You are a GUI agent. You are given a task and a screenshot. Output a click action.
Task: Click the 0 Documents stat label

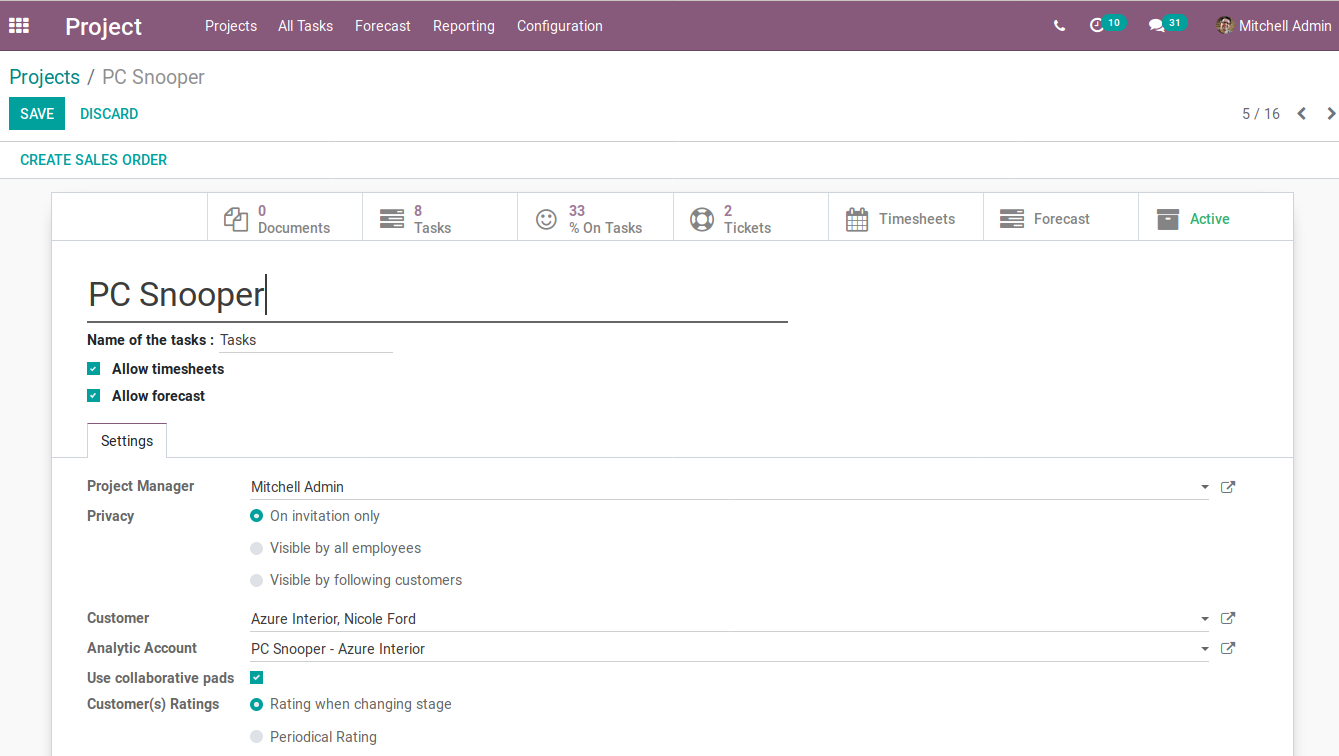(x=294, y=219)
